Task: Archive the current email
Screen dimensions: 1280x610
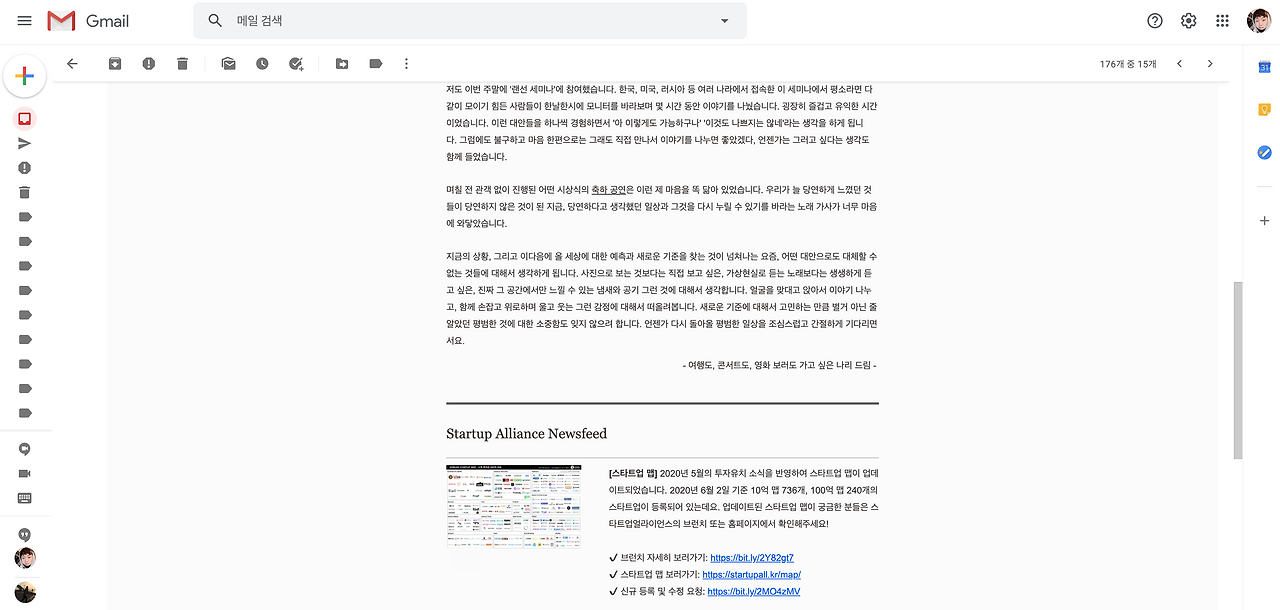Action: [x=114, y=62]
